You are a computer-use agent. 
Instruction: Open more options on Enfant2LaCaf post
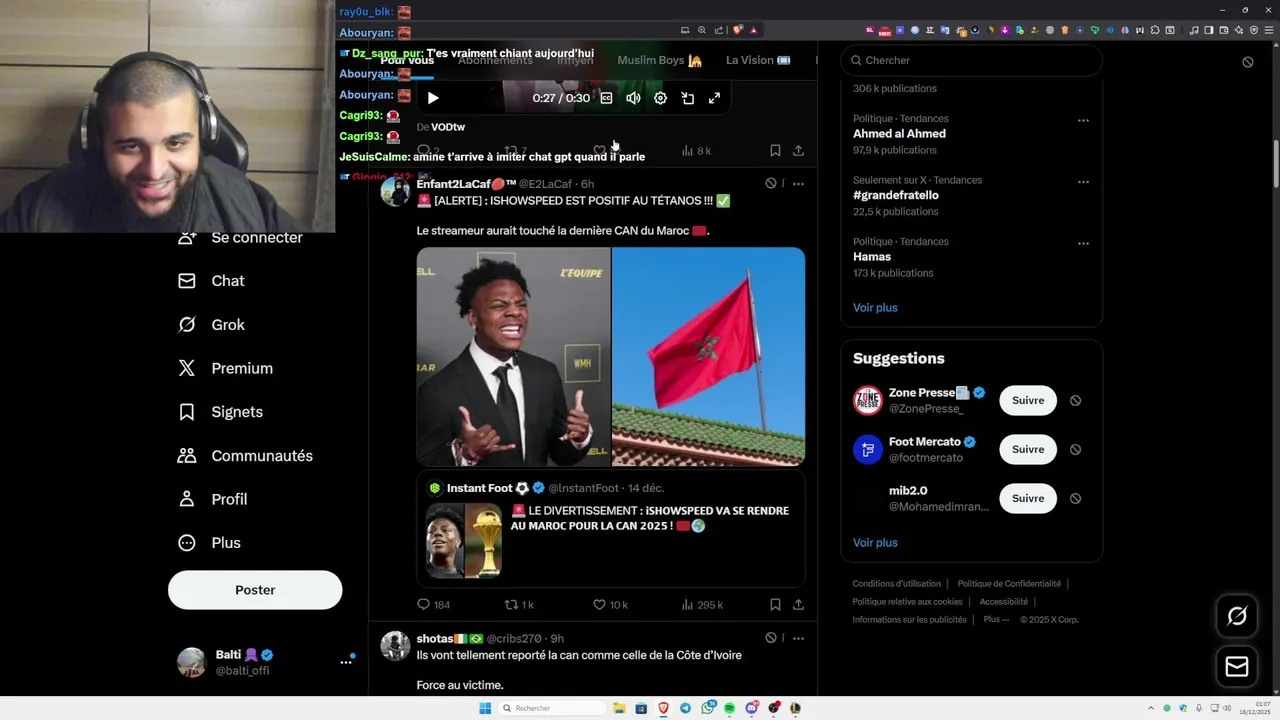click(798, 184)
